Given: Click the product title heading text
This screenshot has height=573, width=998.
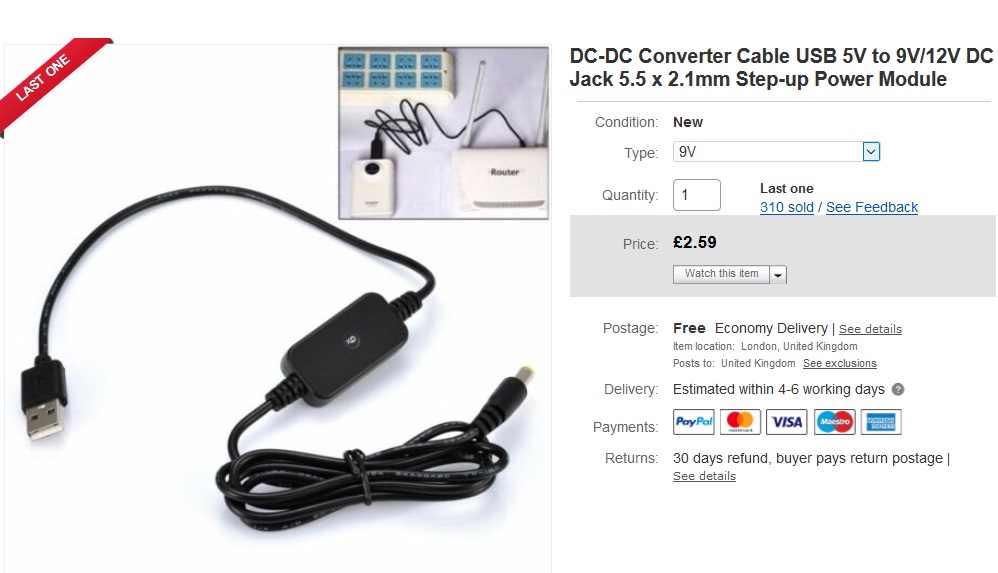Looking at the screenshot, I should tap(781, 67).
